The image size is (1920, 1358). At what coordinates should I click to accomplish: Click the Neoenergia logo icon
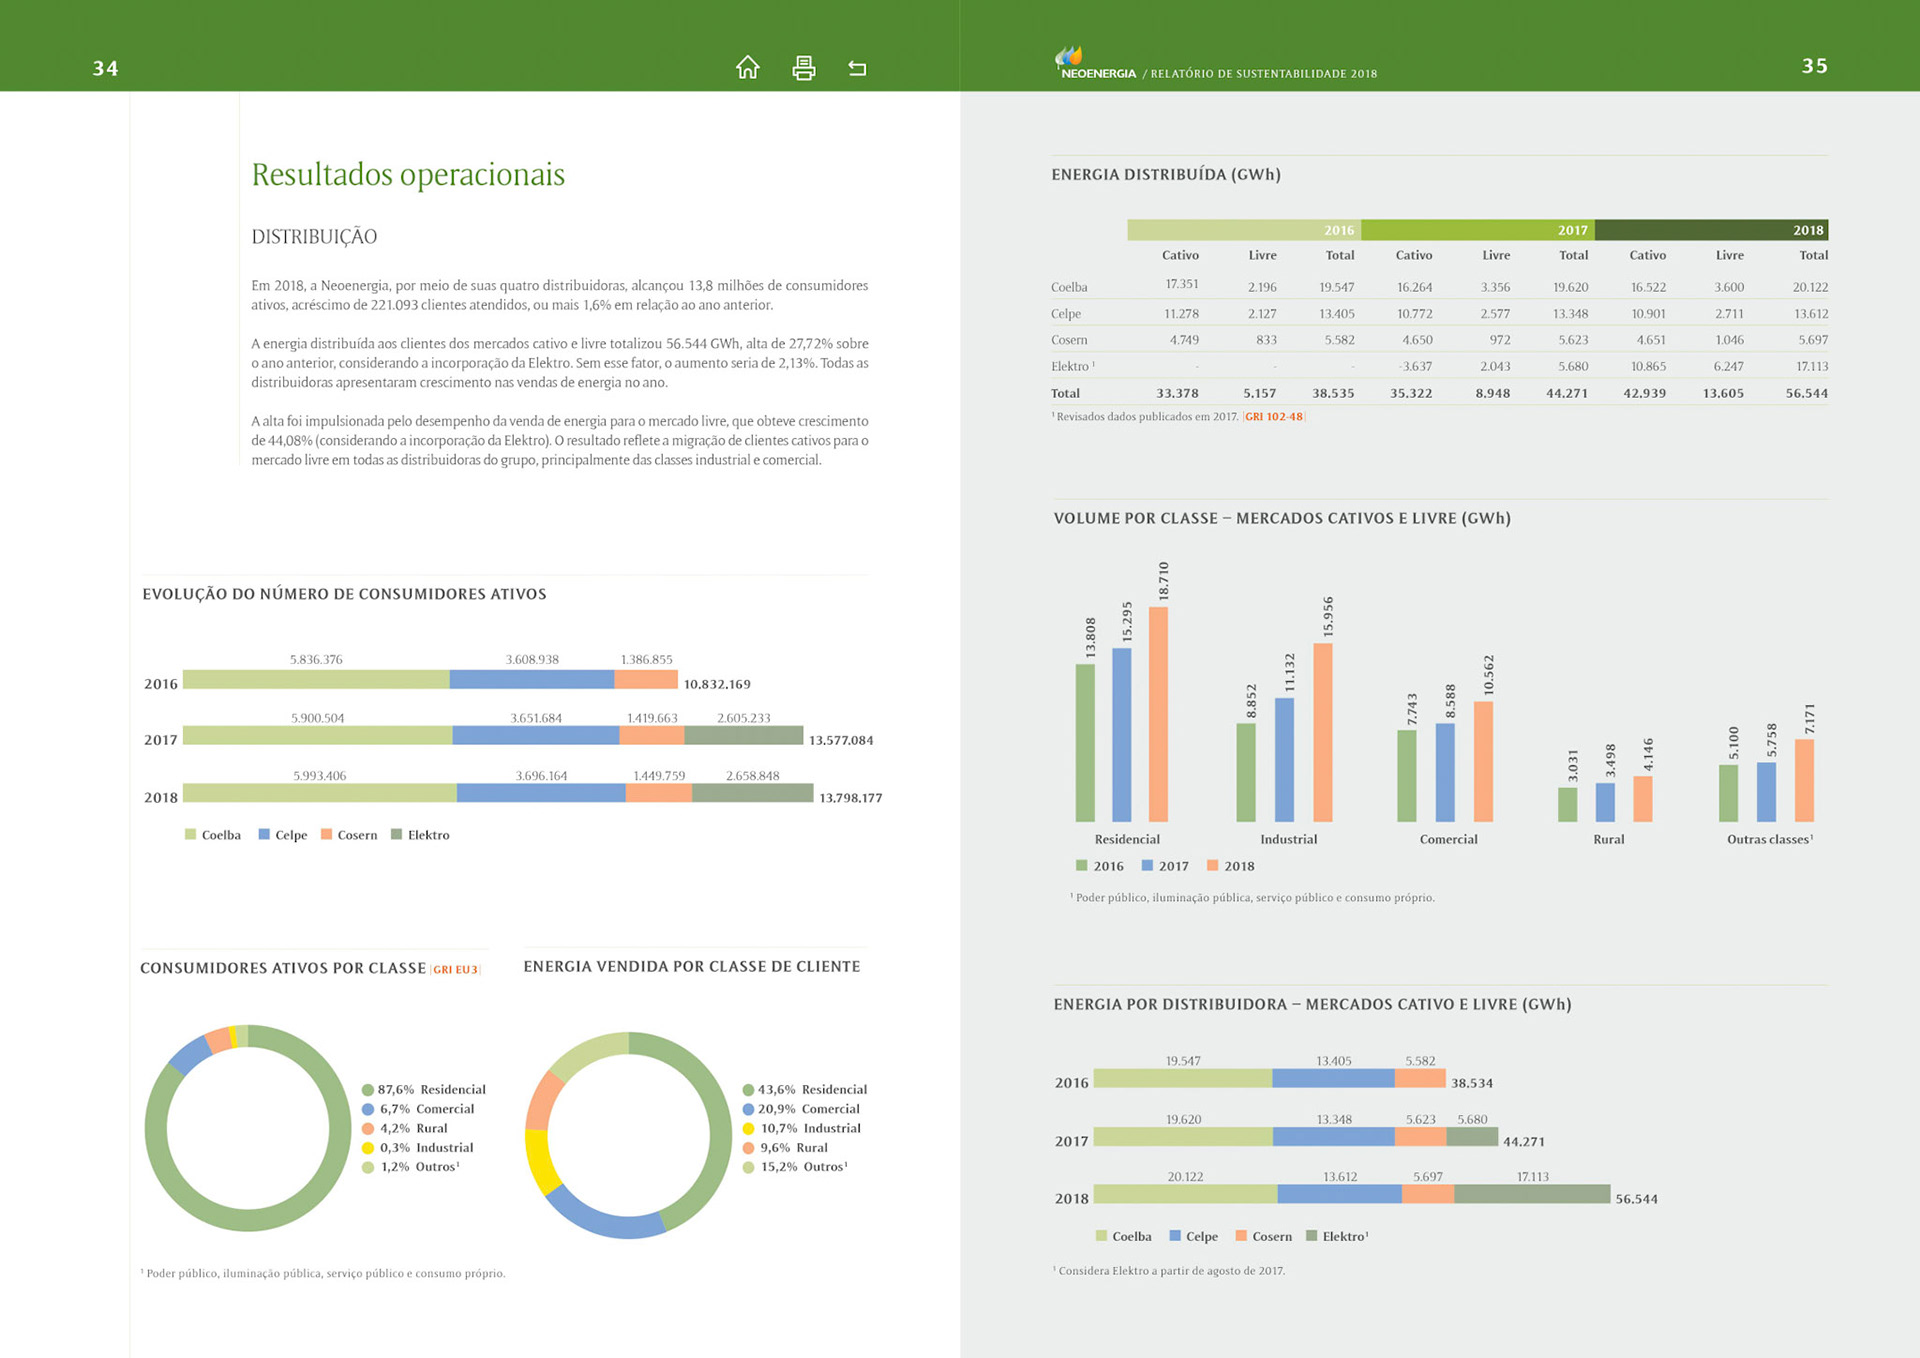(1069, 57)
